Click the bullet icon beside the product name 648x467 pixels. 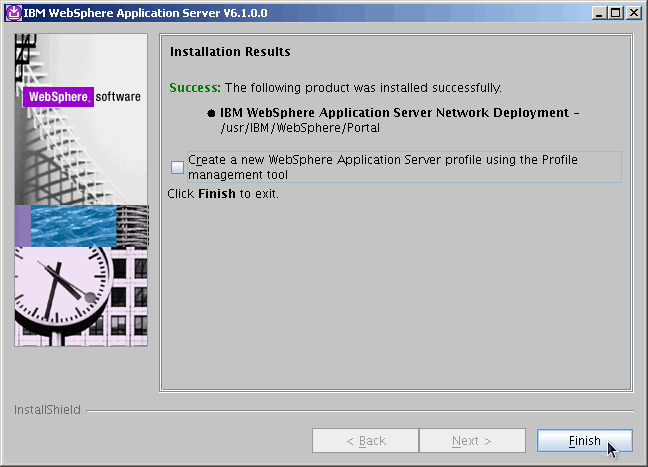211,114
